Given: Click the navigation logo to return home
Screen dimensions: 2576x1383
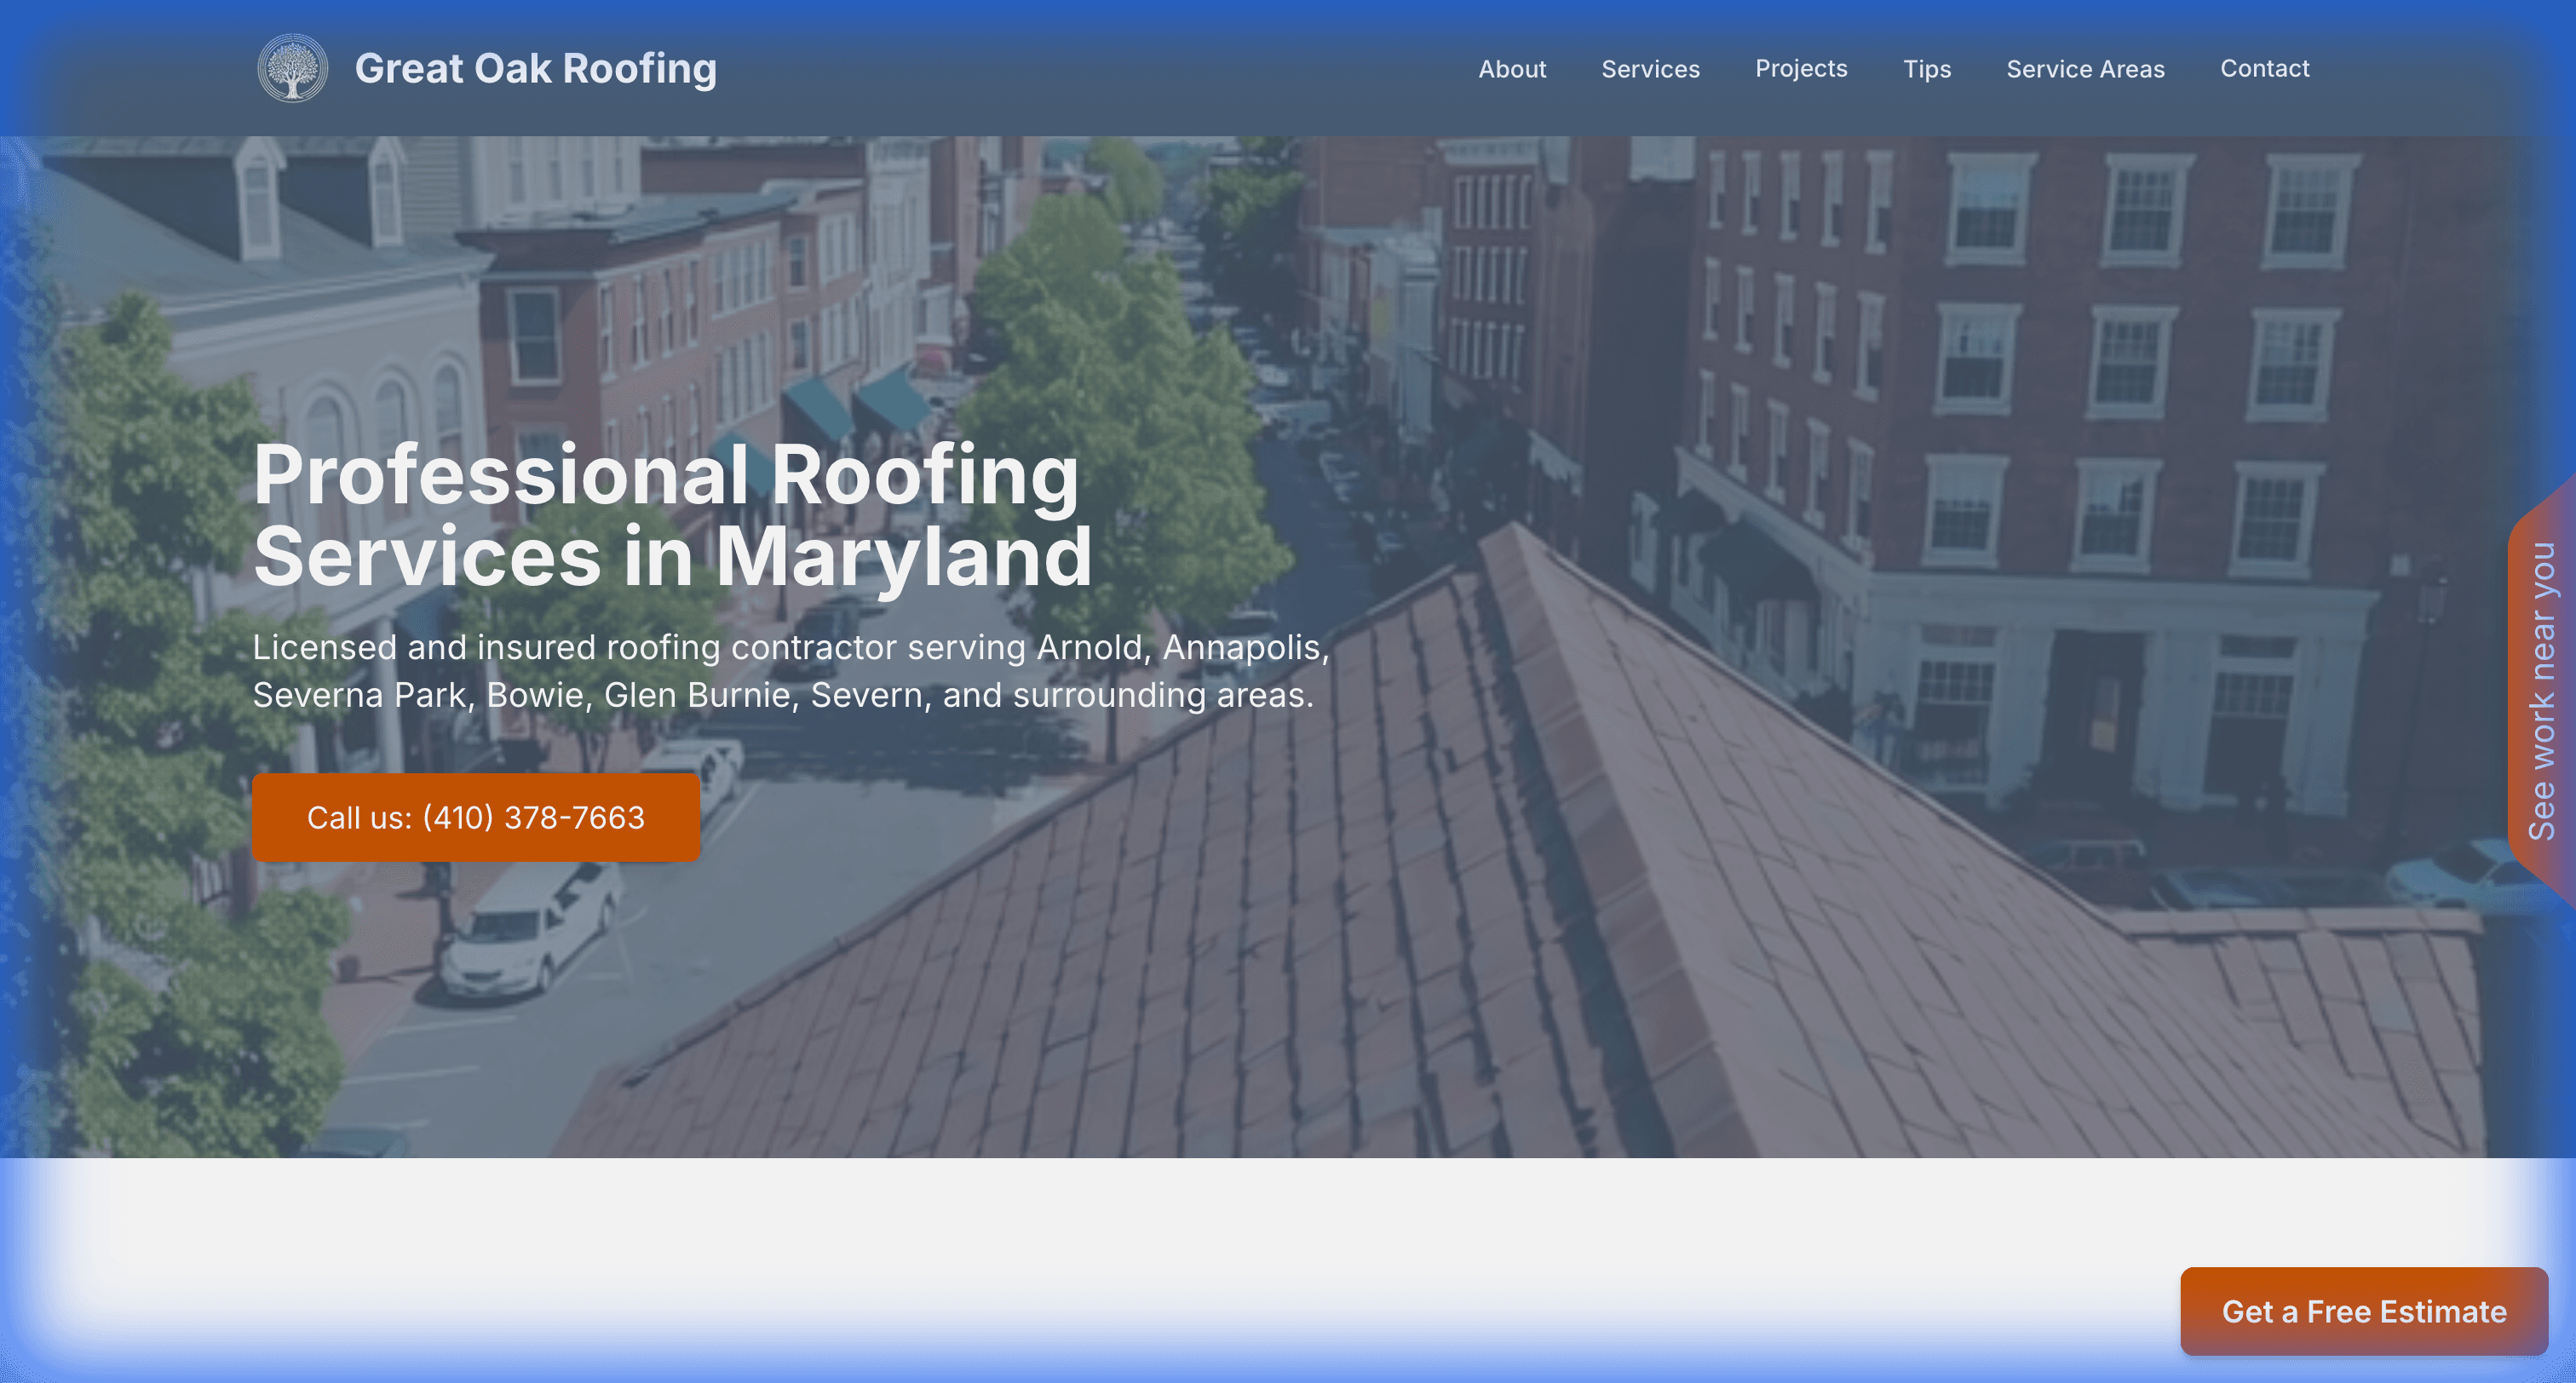Looking at the screenshot, I should pyautogui.click(x=293, y=67).
